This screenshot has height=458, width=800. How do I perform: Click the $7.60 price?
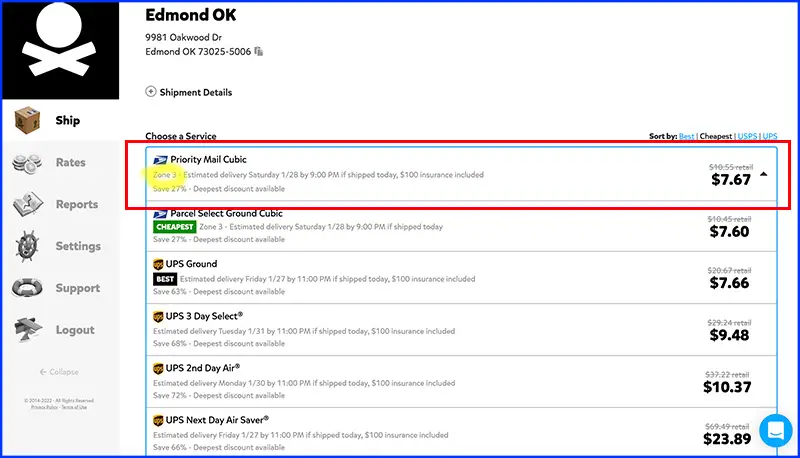730,232
